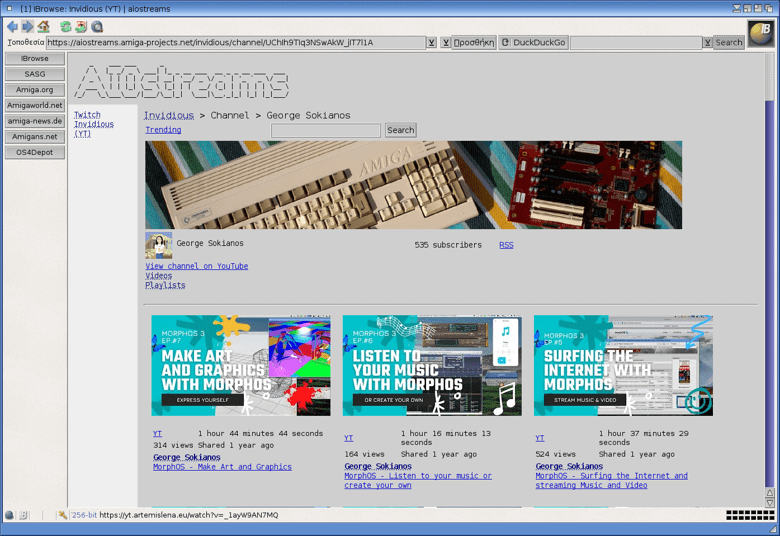This screenshot has width=780, height=536.
Task: Click the find magnifier toolbar icon
Action: tap(97, 27)
